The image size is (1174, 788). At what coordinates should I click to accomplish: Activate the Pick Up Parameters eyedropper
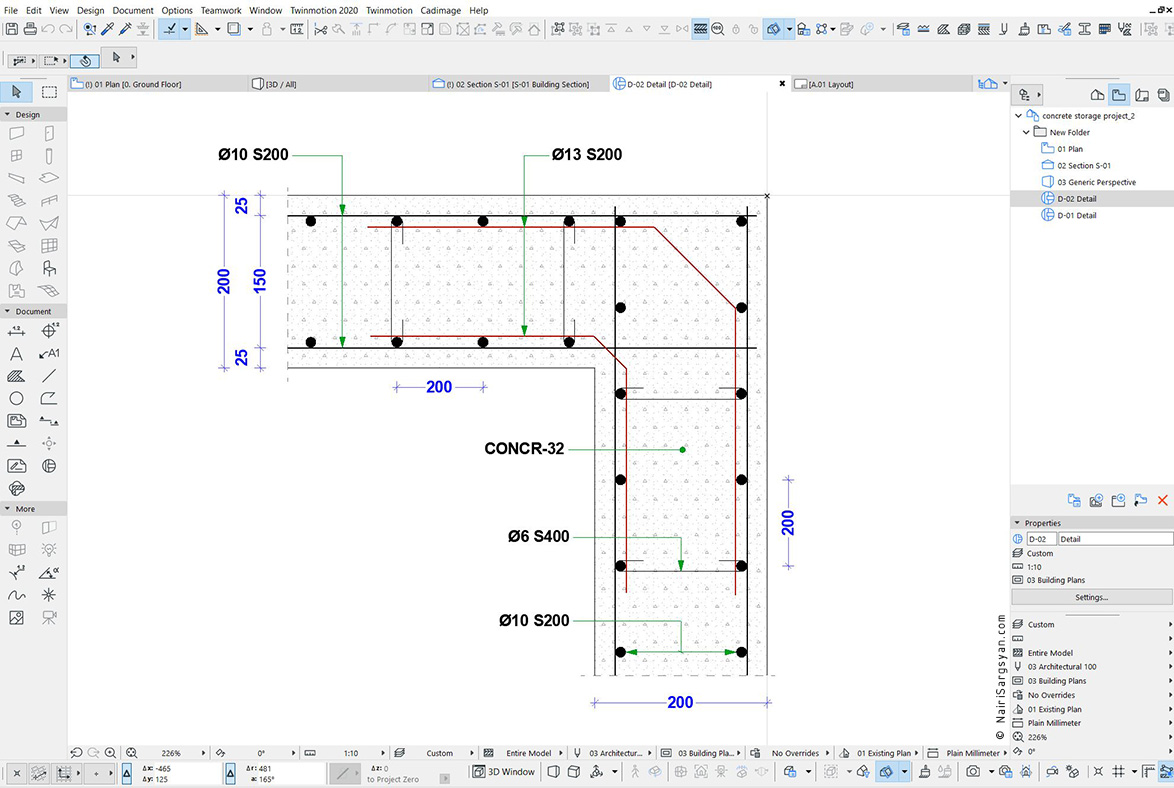(108, 29)
